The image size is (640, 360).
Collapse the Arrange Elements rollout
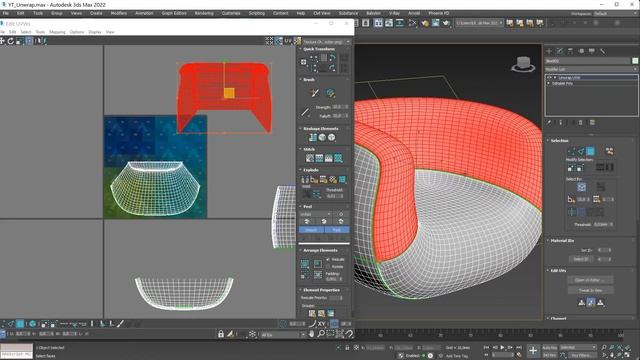pyautogui.click(x=320, y=250)
